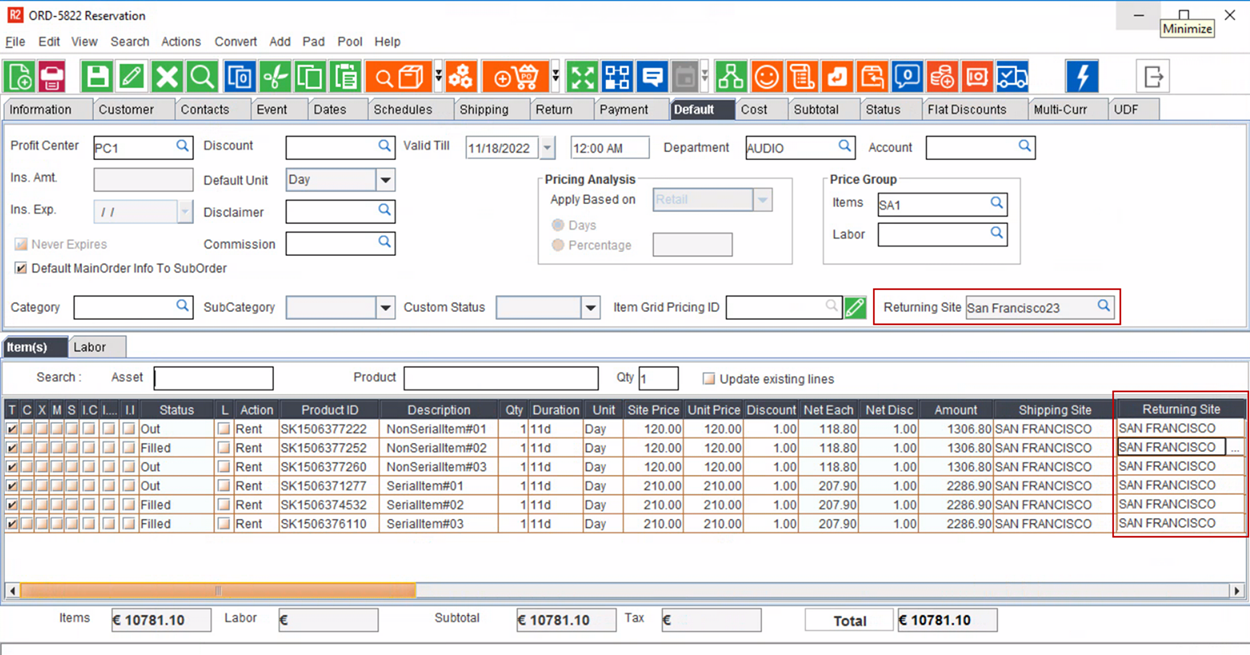Expand the Default Unit dropdown
This screenshot has width=1250, height=655.
pos(385,181)
